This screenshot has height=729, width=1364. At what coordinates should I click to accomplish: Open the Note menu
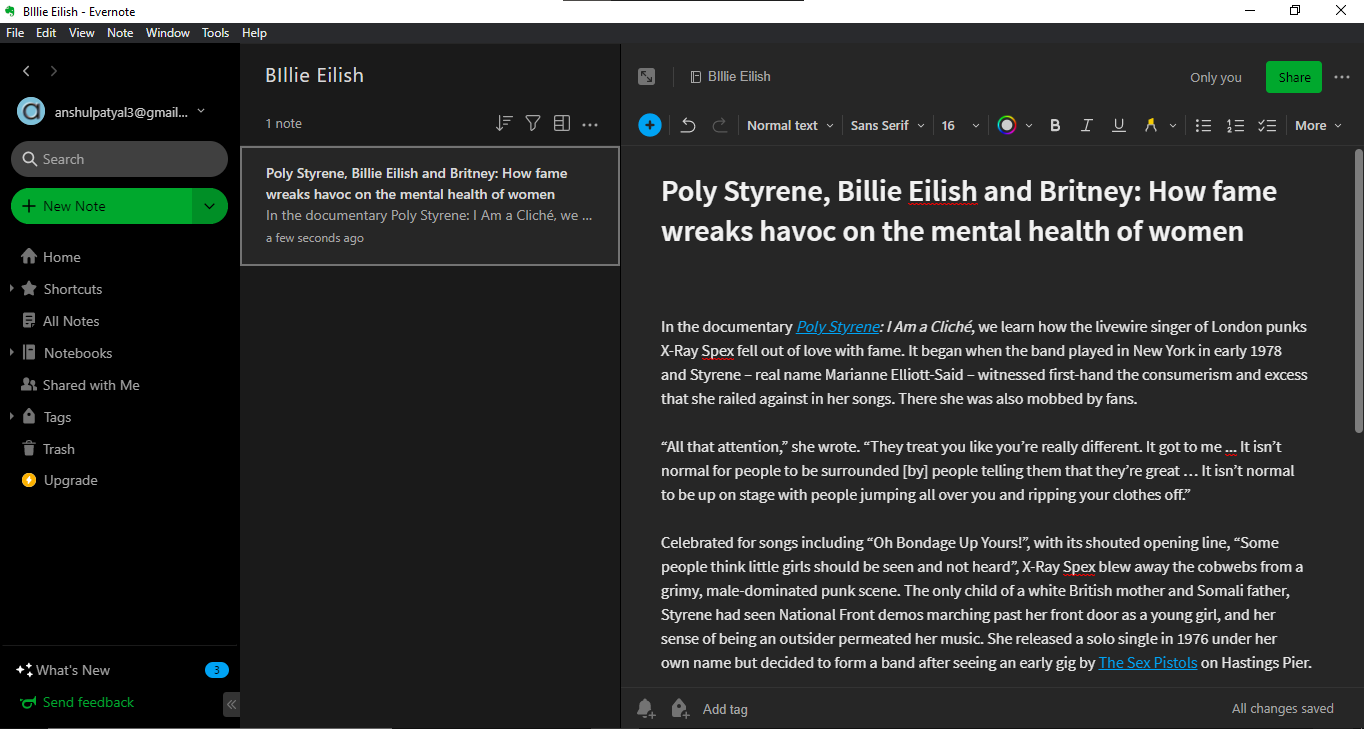[120, 33]
